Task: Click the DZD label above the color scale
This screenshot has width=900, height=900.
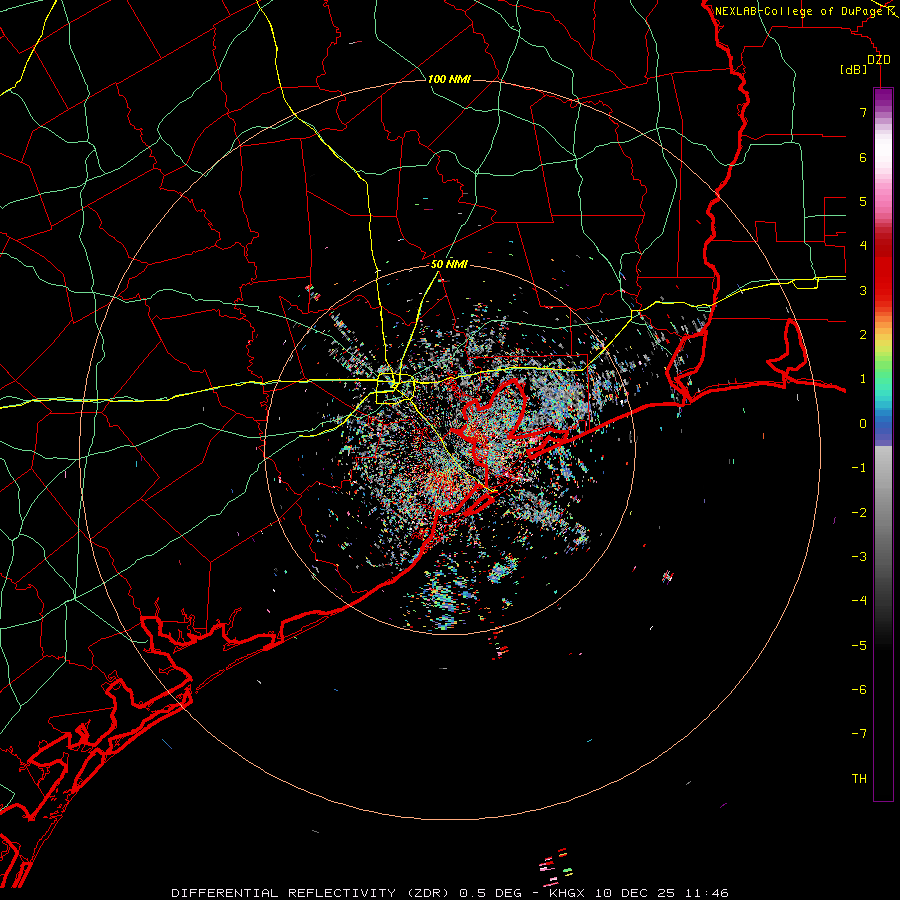Action: click(879, 60)
